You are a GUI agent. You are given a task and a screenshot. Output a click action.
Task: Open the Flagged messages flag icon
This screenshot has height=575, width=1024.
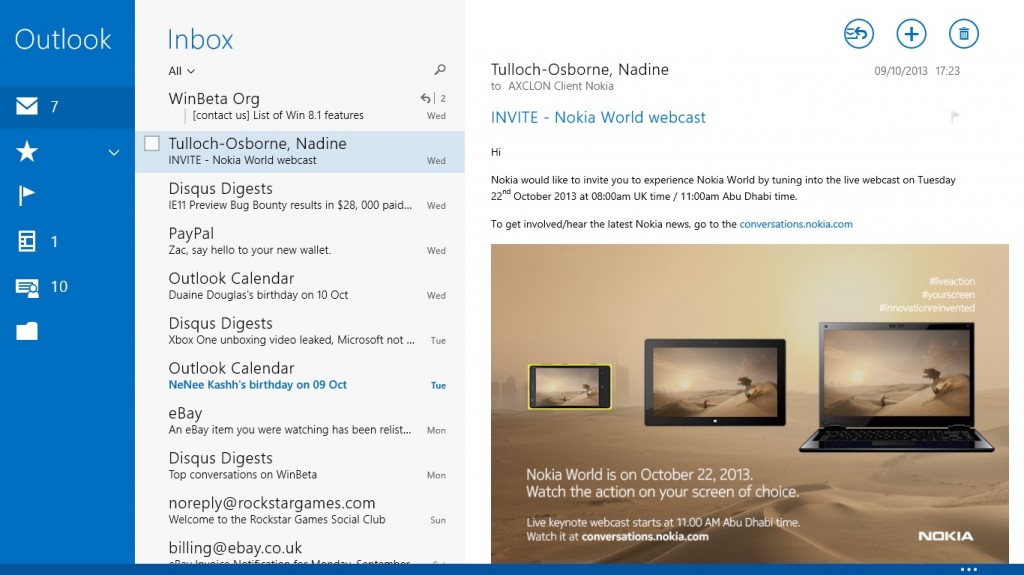pyautogui.click(x=26, y=195)
